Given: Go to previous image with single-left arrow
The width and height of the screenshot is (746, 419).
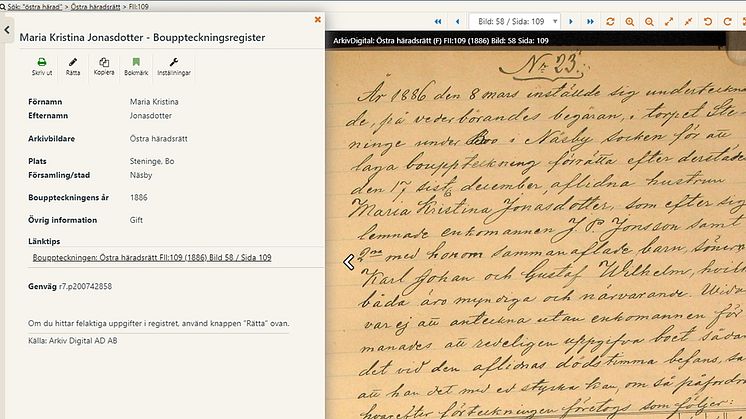Looking at the screenshot, I should click(458, 21).
